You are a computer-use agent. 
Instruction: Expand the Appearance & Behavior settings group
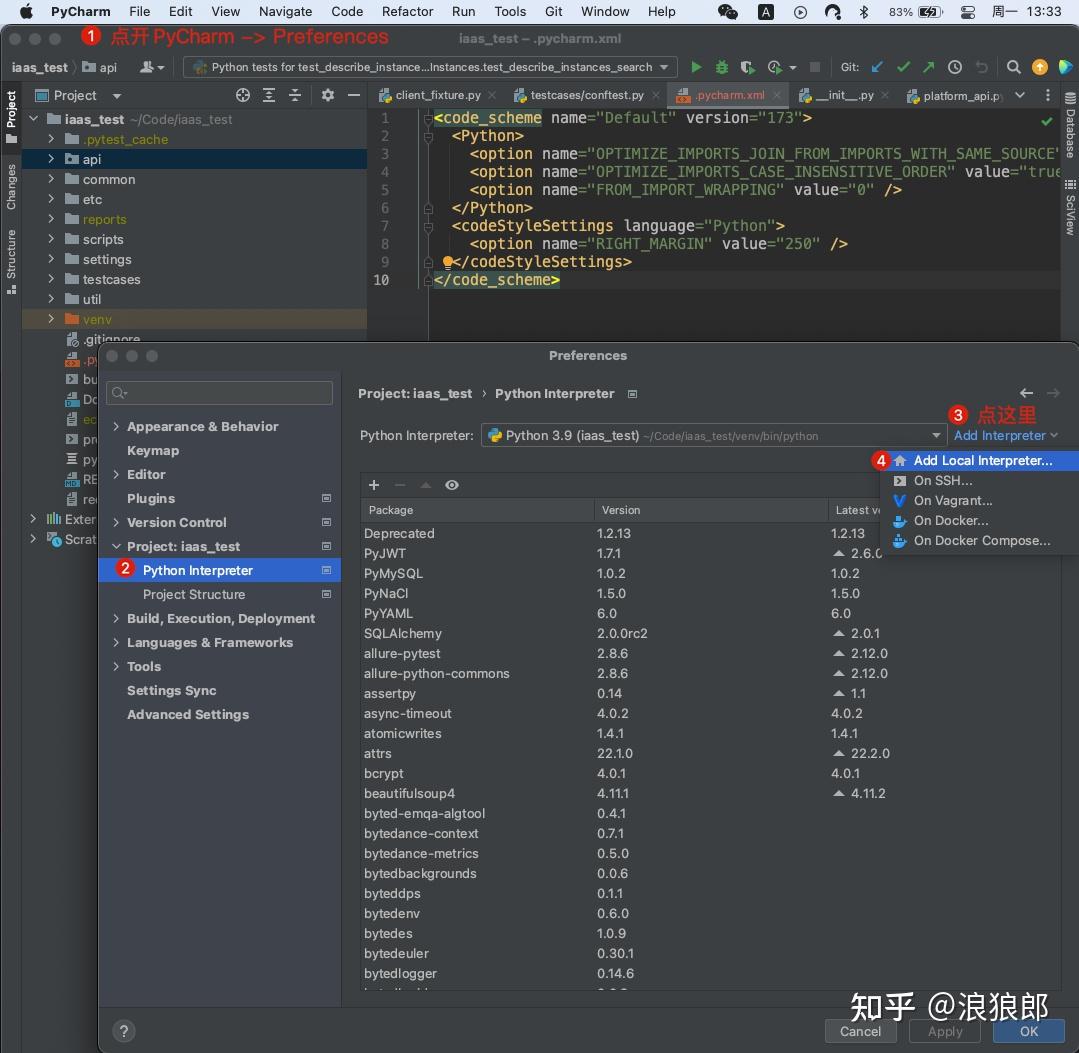coord(116,427)
